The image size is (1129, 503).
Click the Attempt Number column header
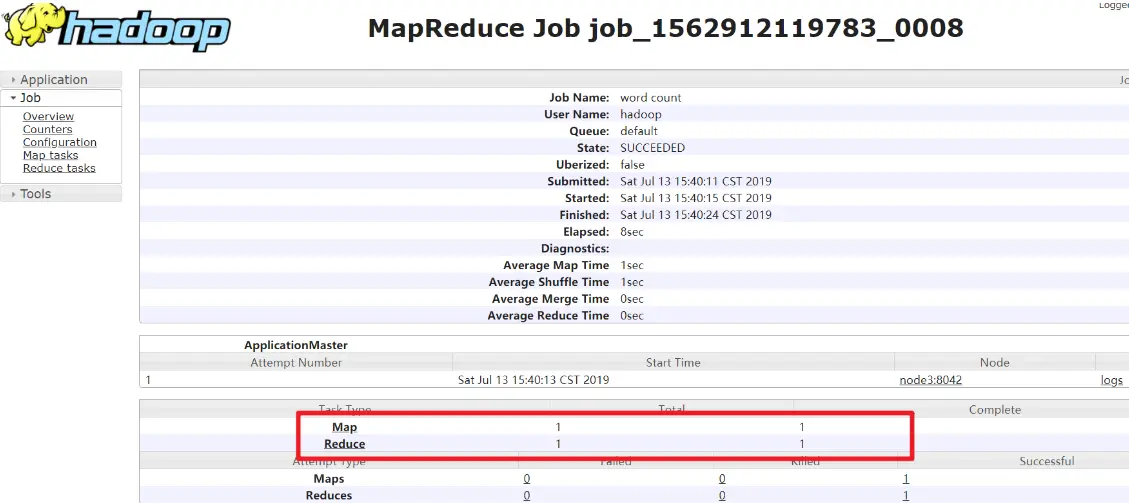(x=296, y=363)
